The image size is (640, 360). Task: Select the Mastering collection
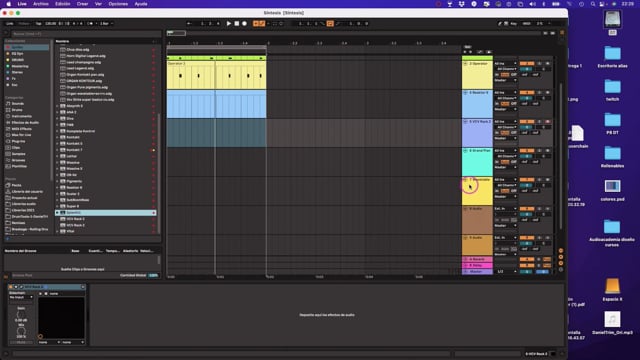[x=20, y=66]
